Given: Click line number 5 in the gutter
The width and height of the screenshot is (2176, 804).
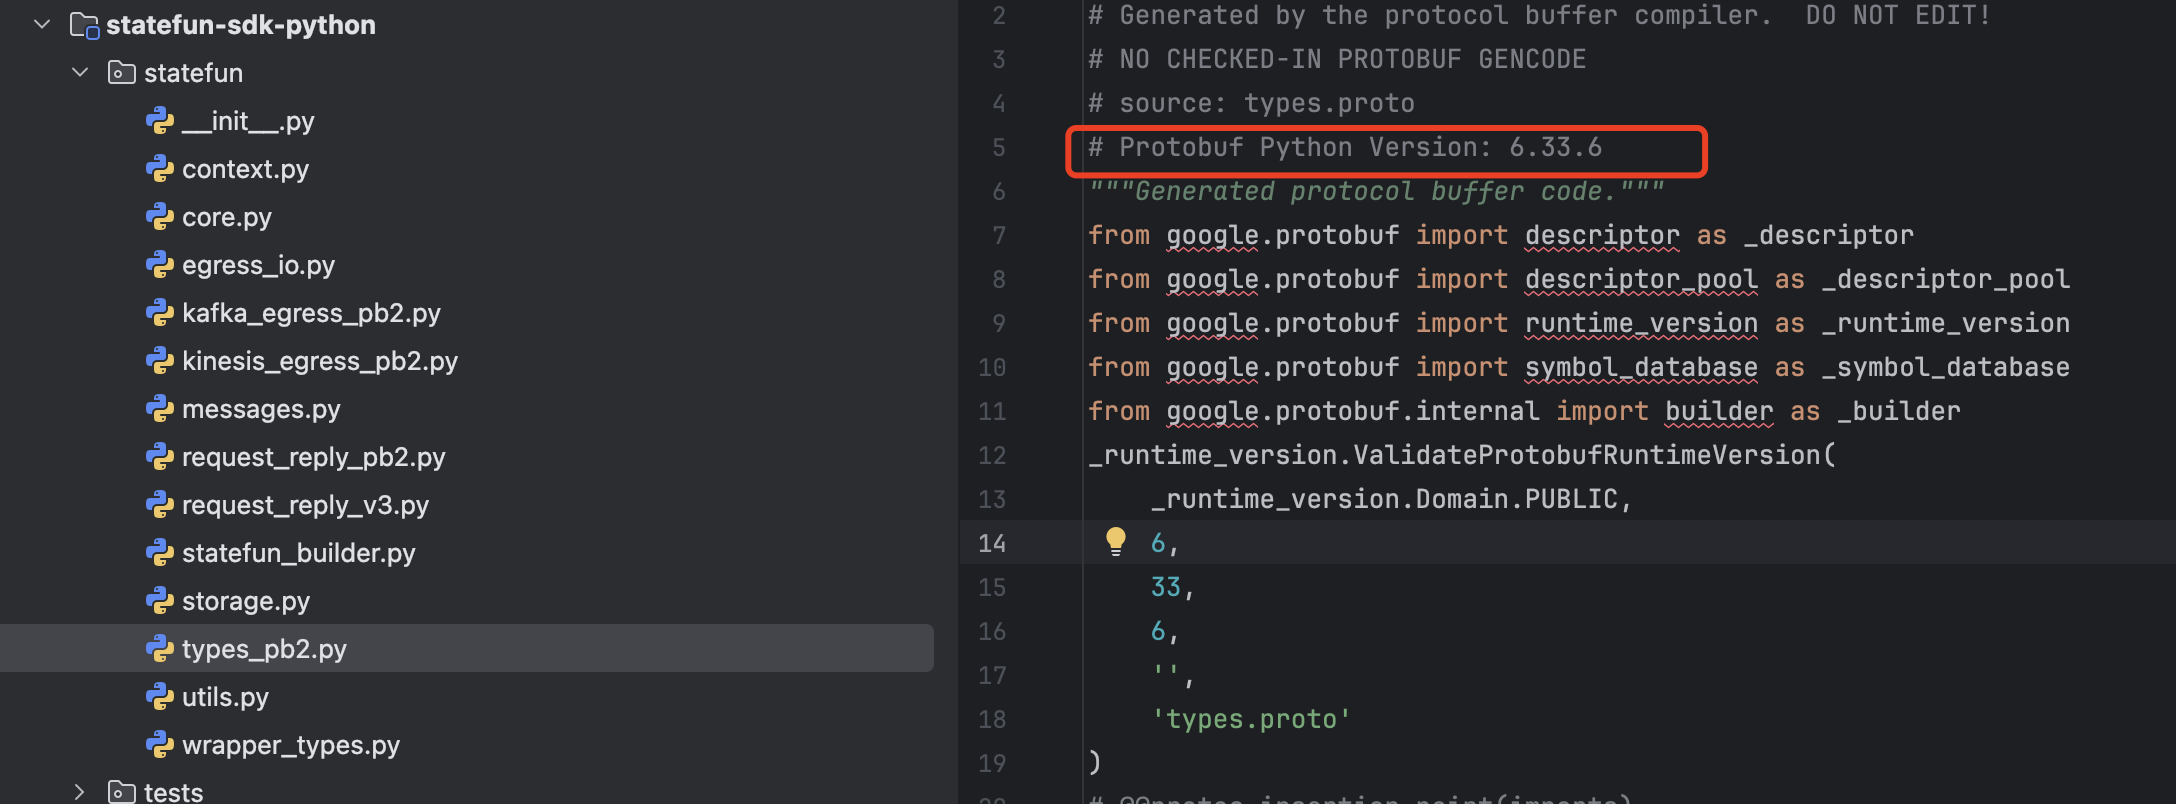Looking at the screenshot, I should point(998,147).
